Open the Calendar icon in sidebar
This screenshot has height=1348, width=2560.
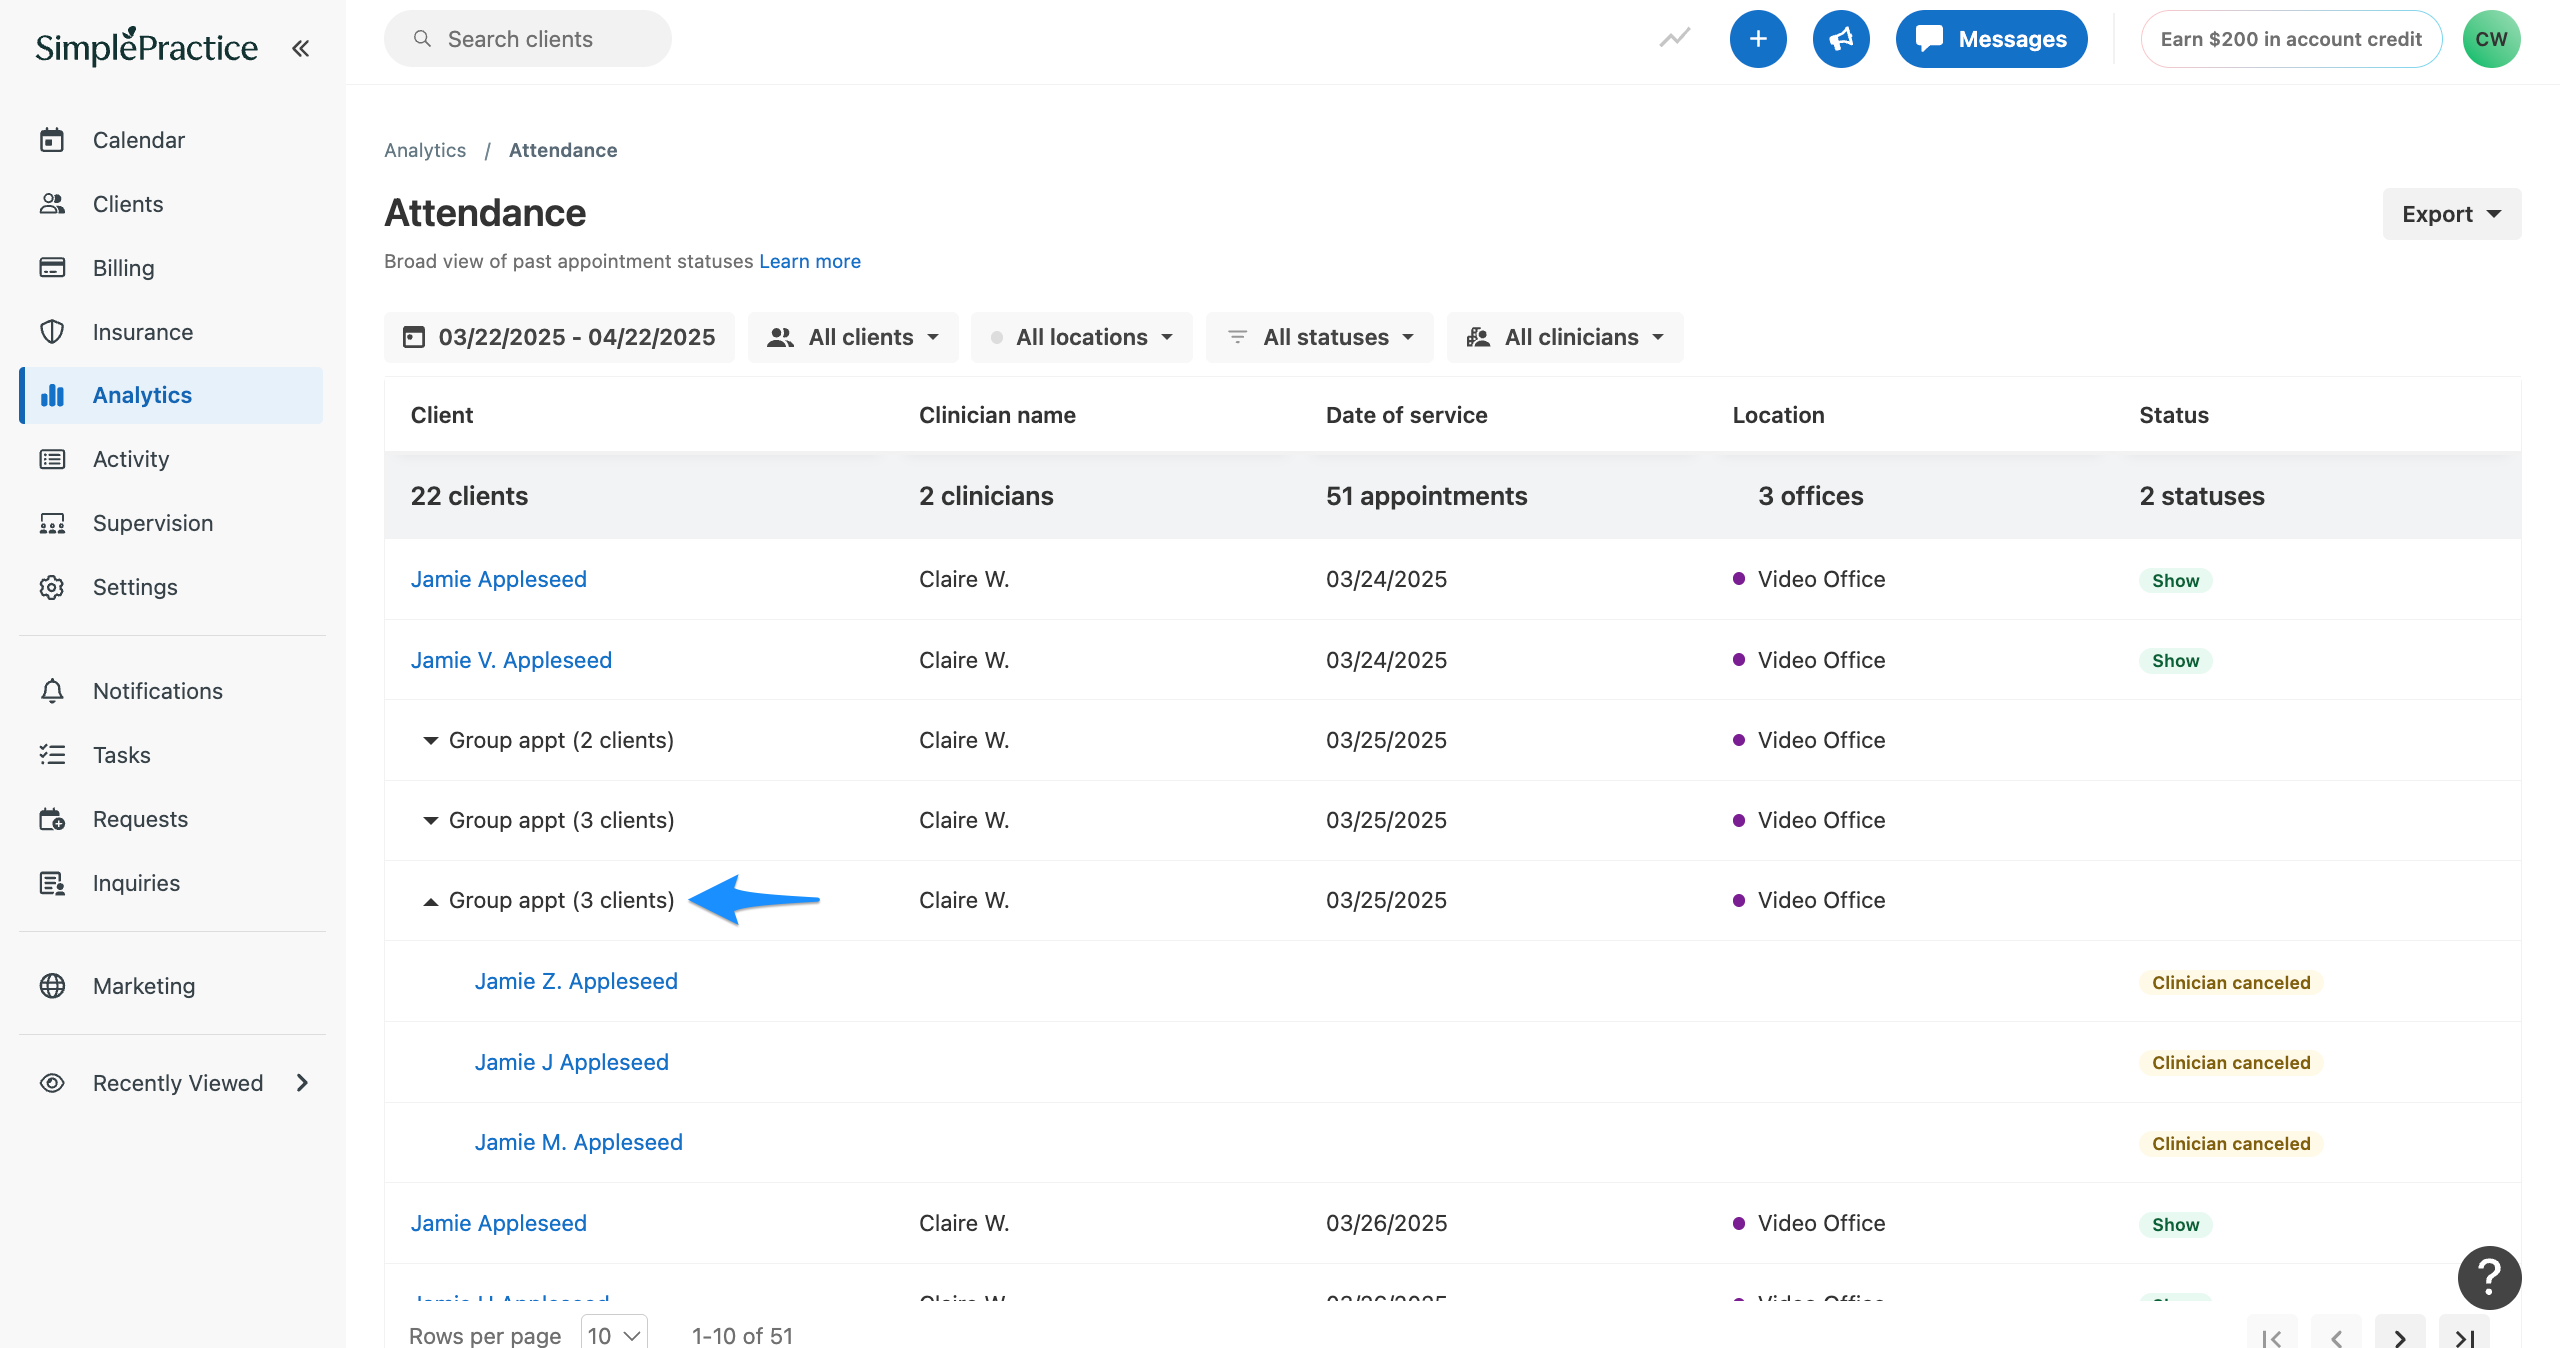click(52, 140)
